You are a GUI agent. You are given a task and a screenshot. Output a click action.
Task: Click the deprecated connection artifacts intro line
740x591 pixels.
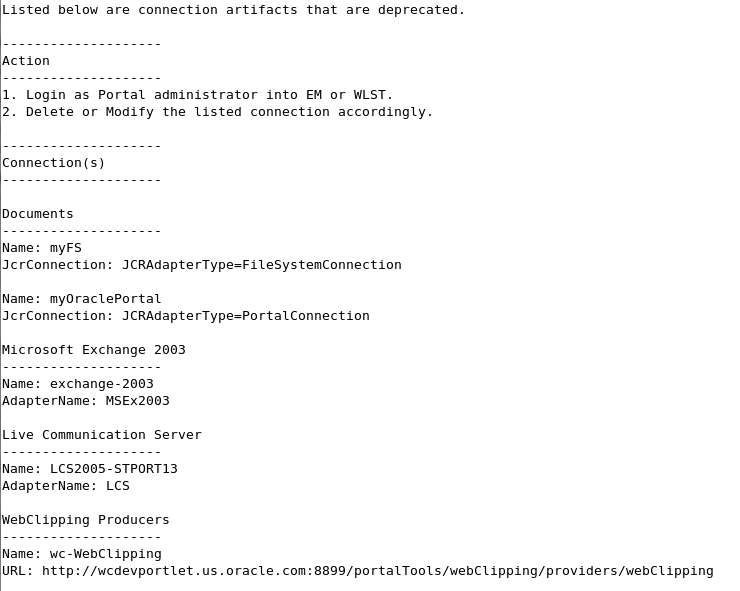tap(233, 10)
